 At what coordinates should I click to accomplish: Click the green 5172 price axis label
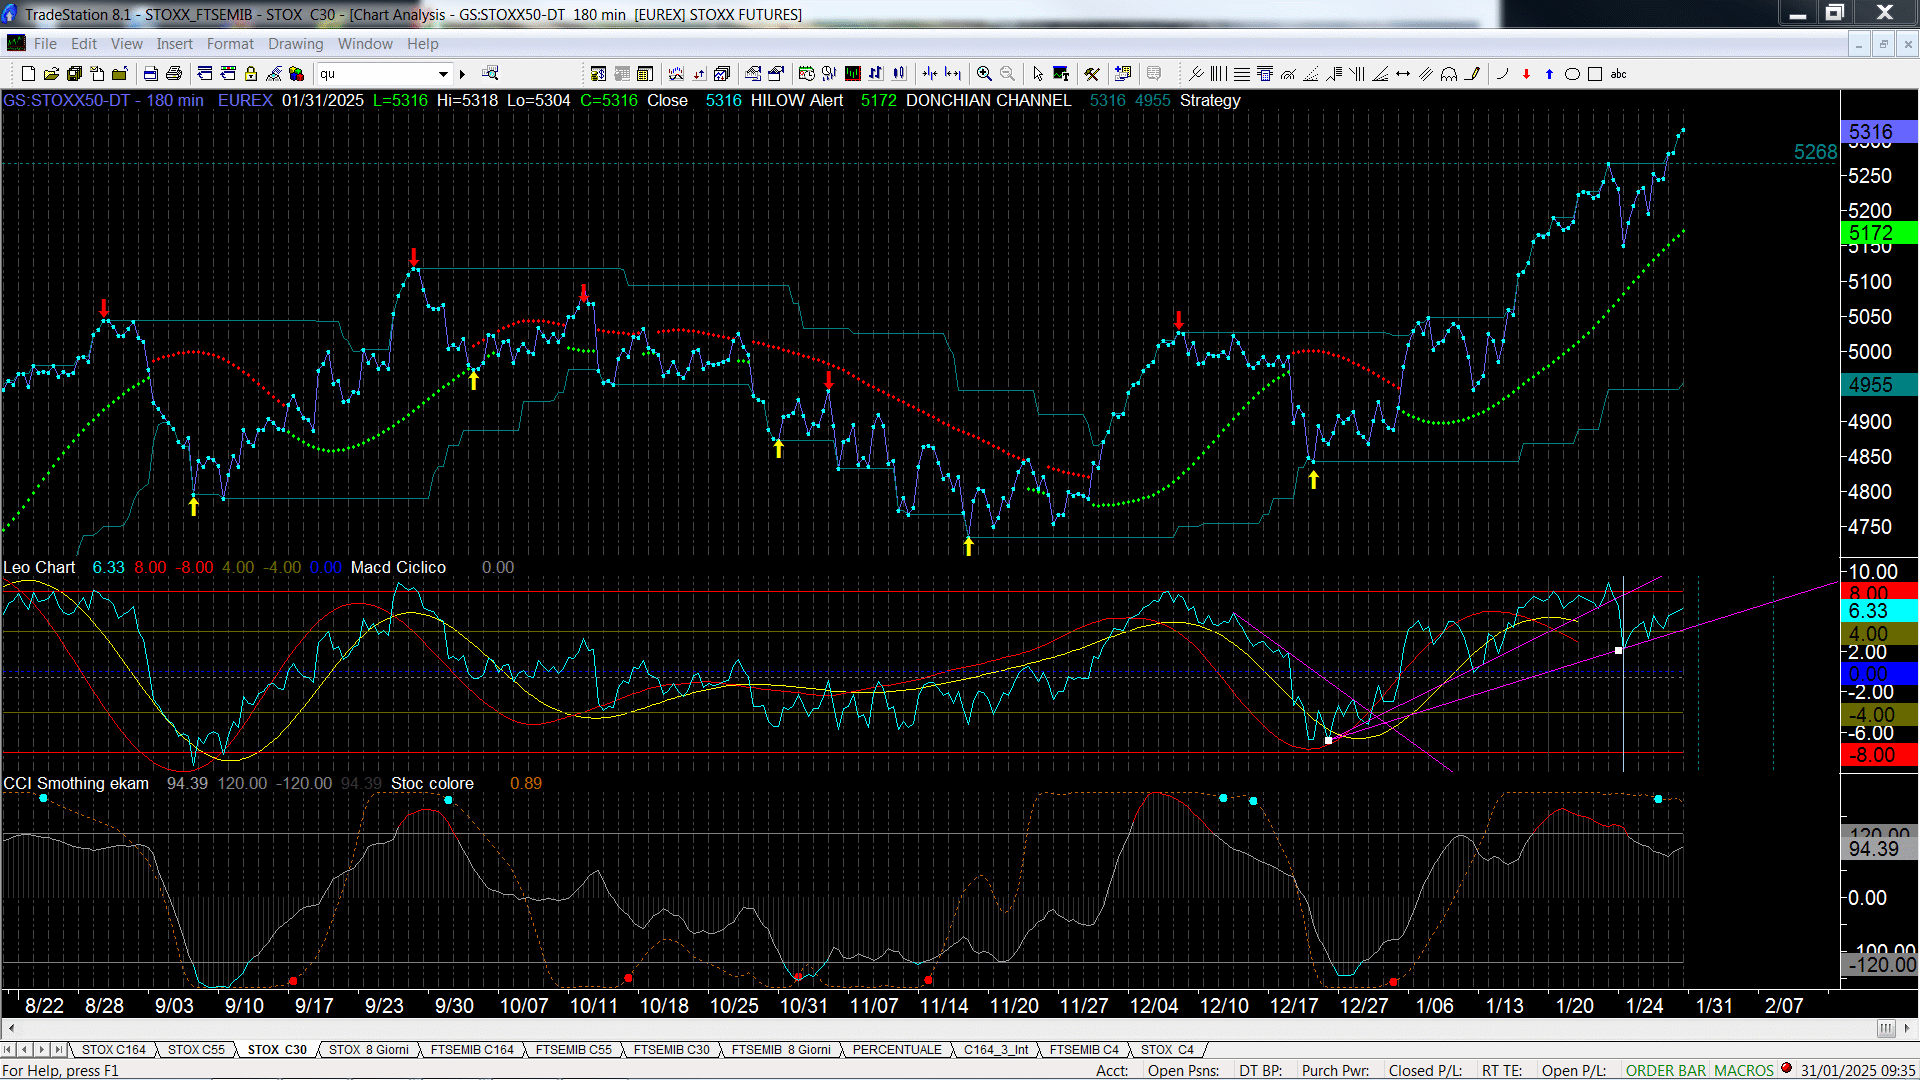[1878, 233]
